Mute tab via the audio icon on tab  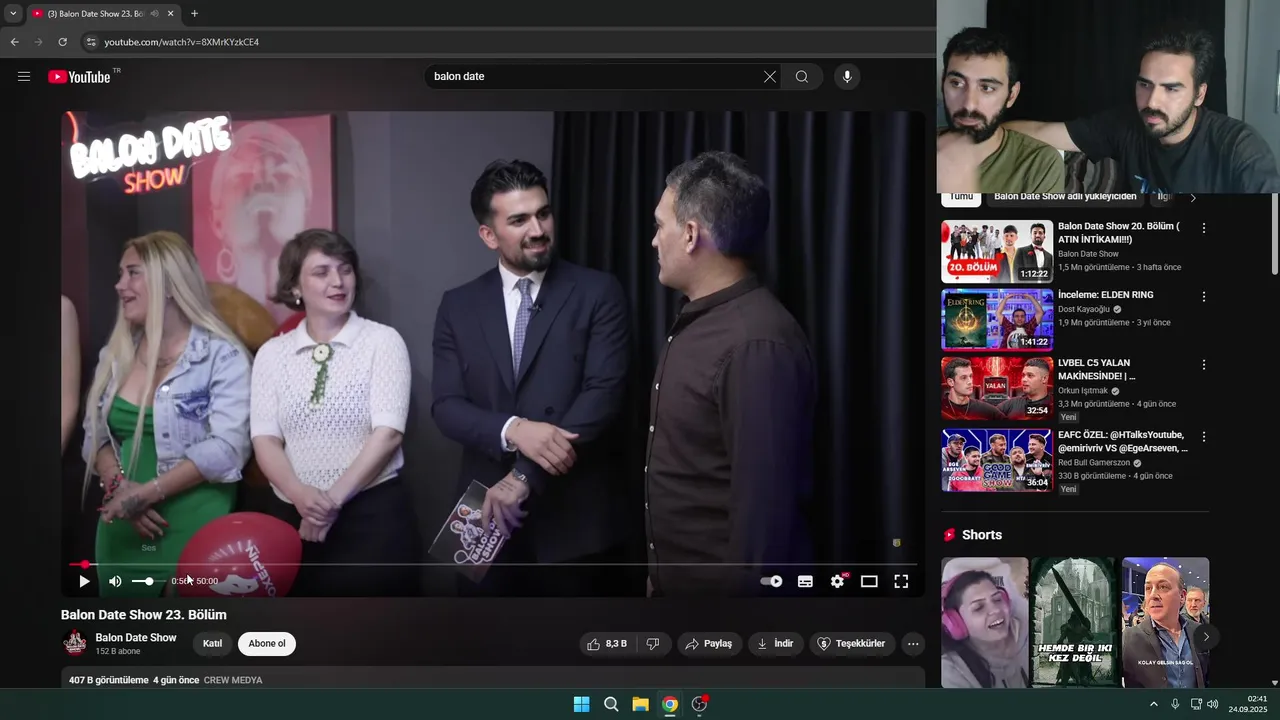click(x=154, y=14)
